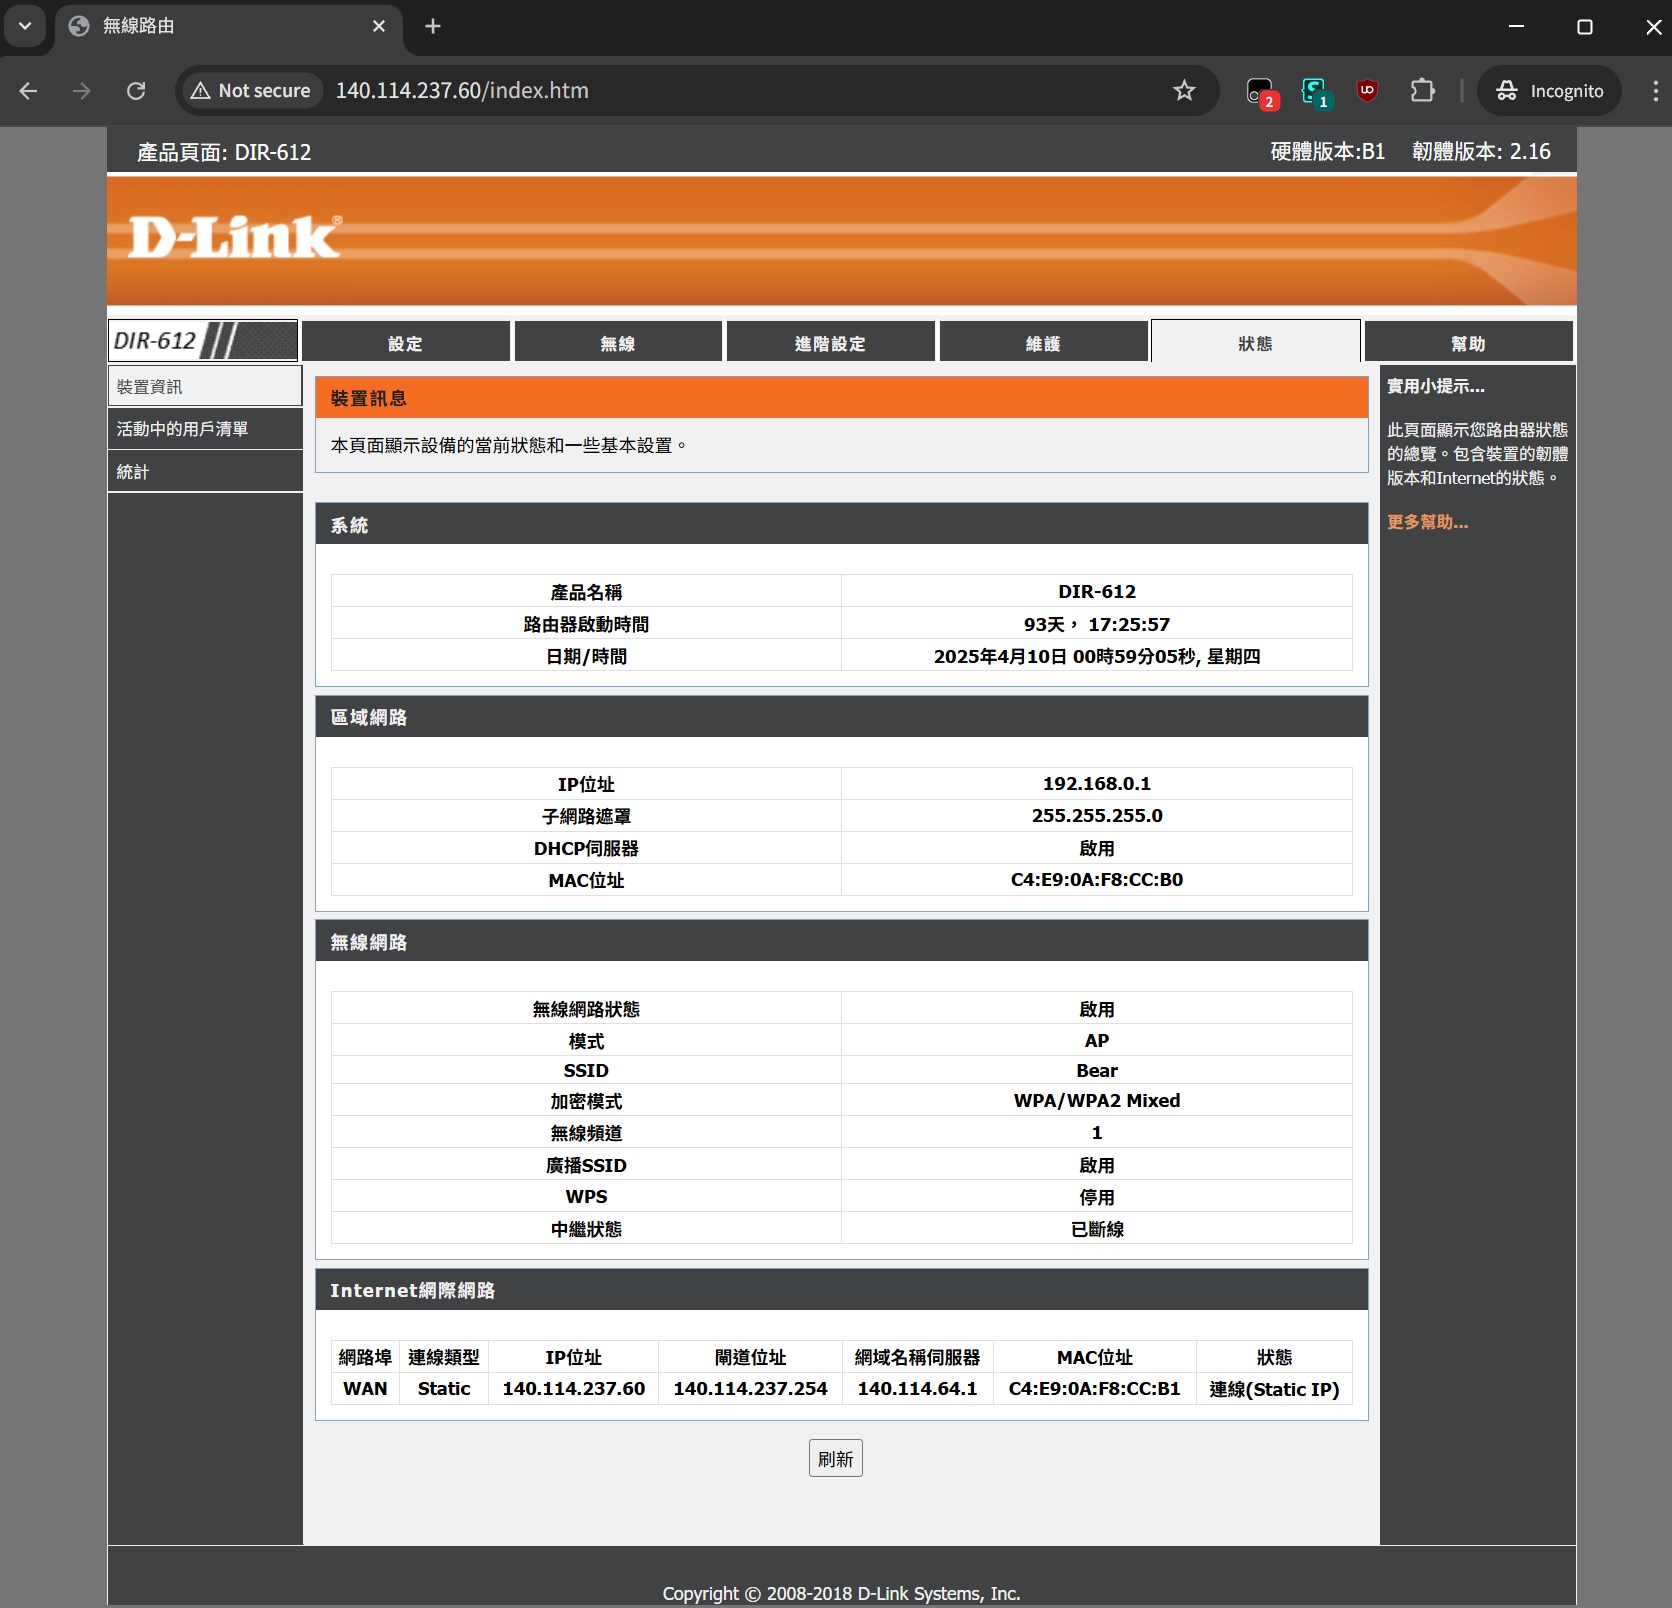
Task: Click the LAN MAC C4:E9:0A:F8:CC:B0
Action: (x=1096, y=879)
